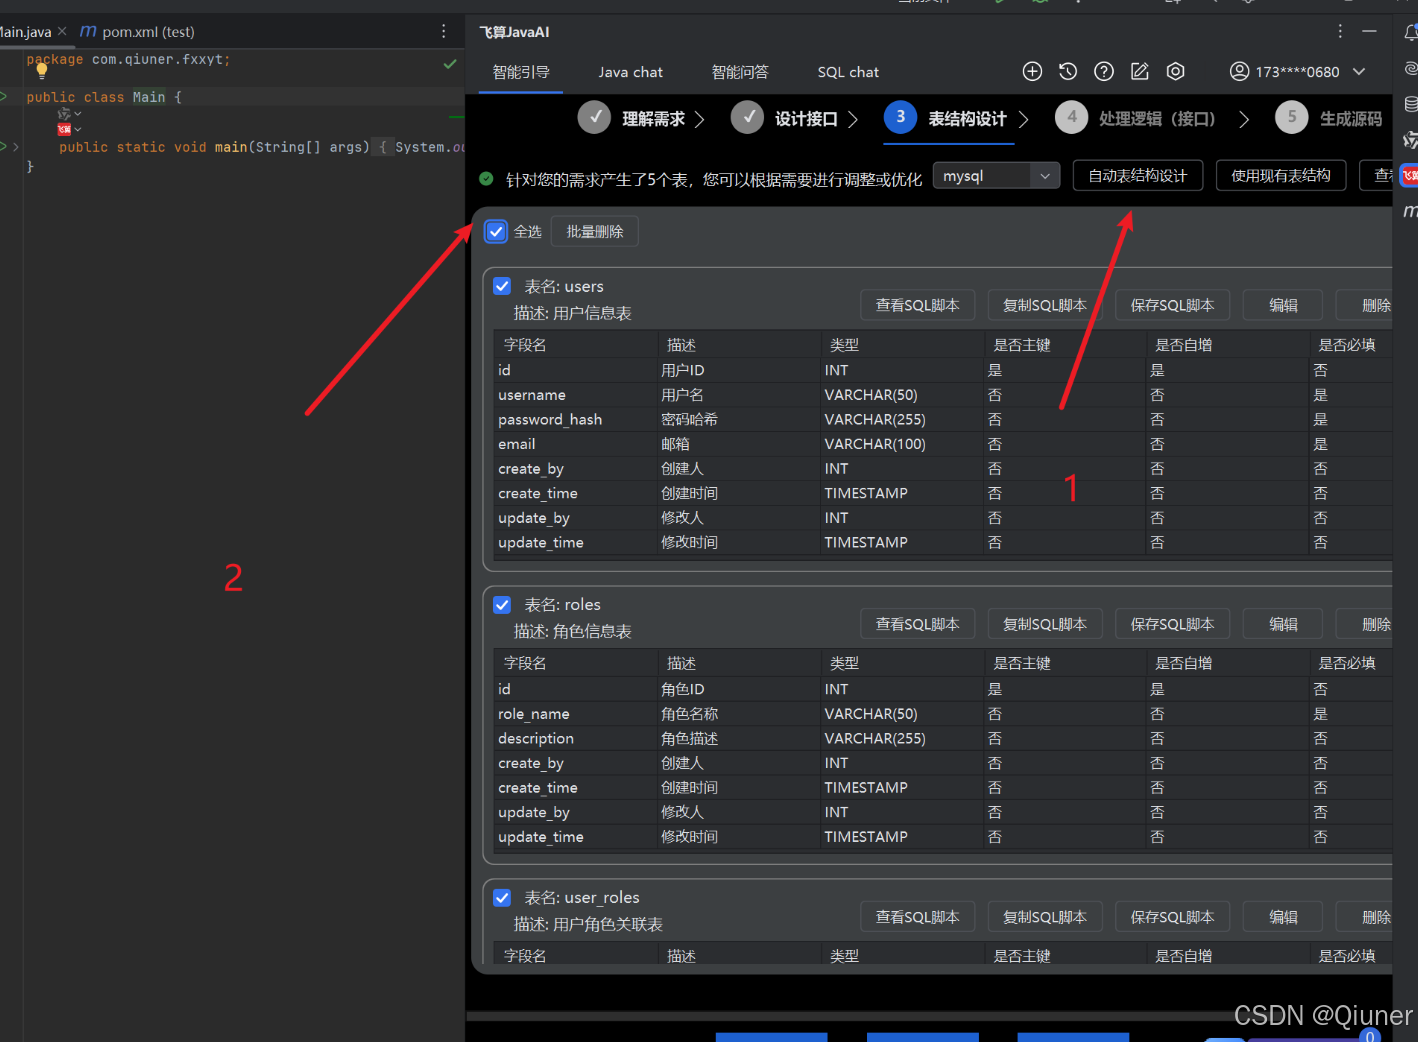
Task: Click step 3 circle for 表结构设计
Action: coord(900,117)
